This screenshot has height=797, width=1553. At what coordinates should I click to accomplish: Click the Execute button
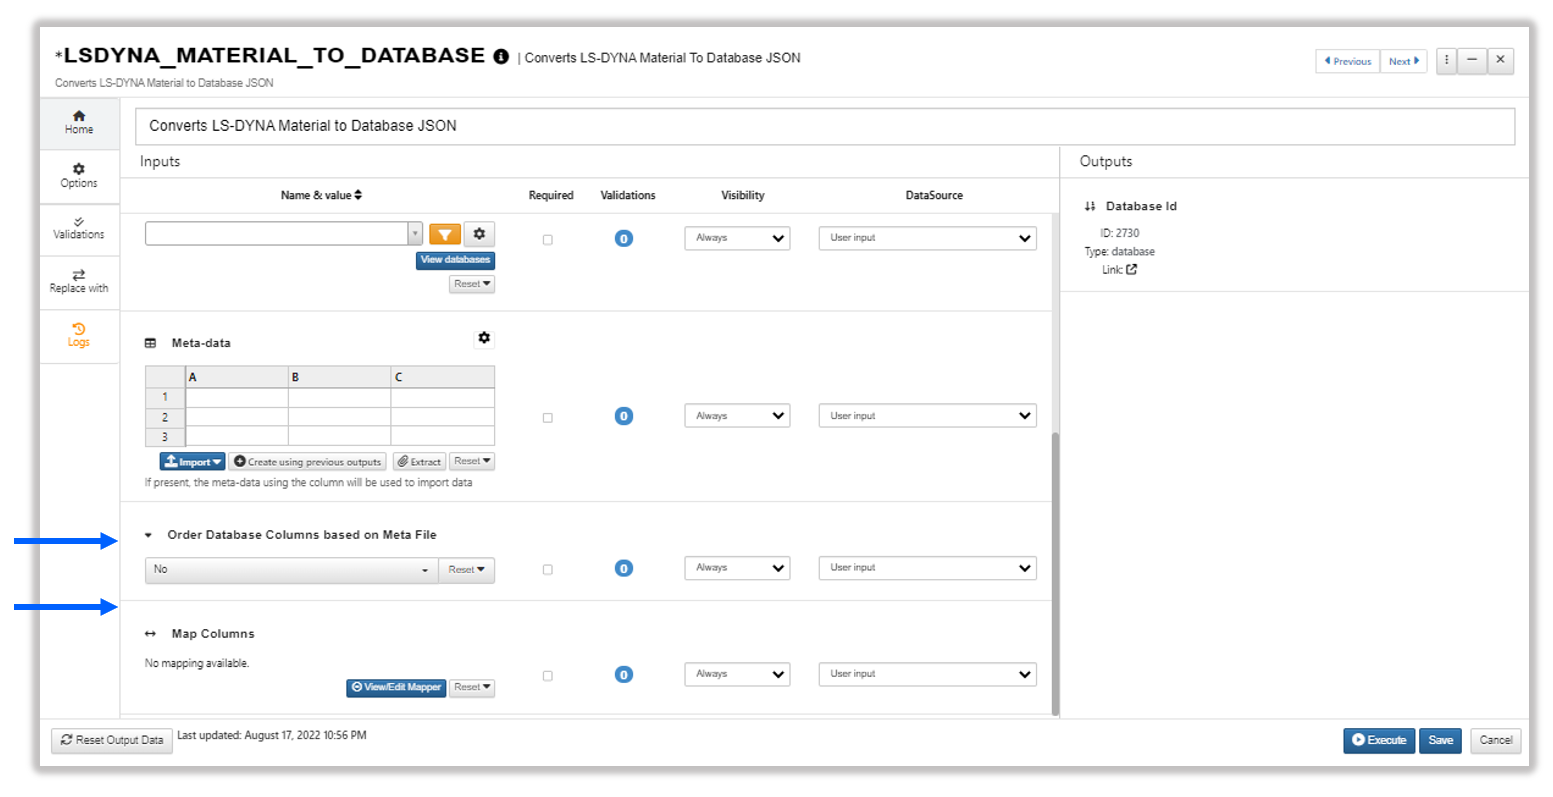[x=1379, y=740]
